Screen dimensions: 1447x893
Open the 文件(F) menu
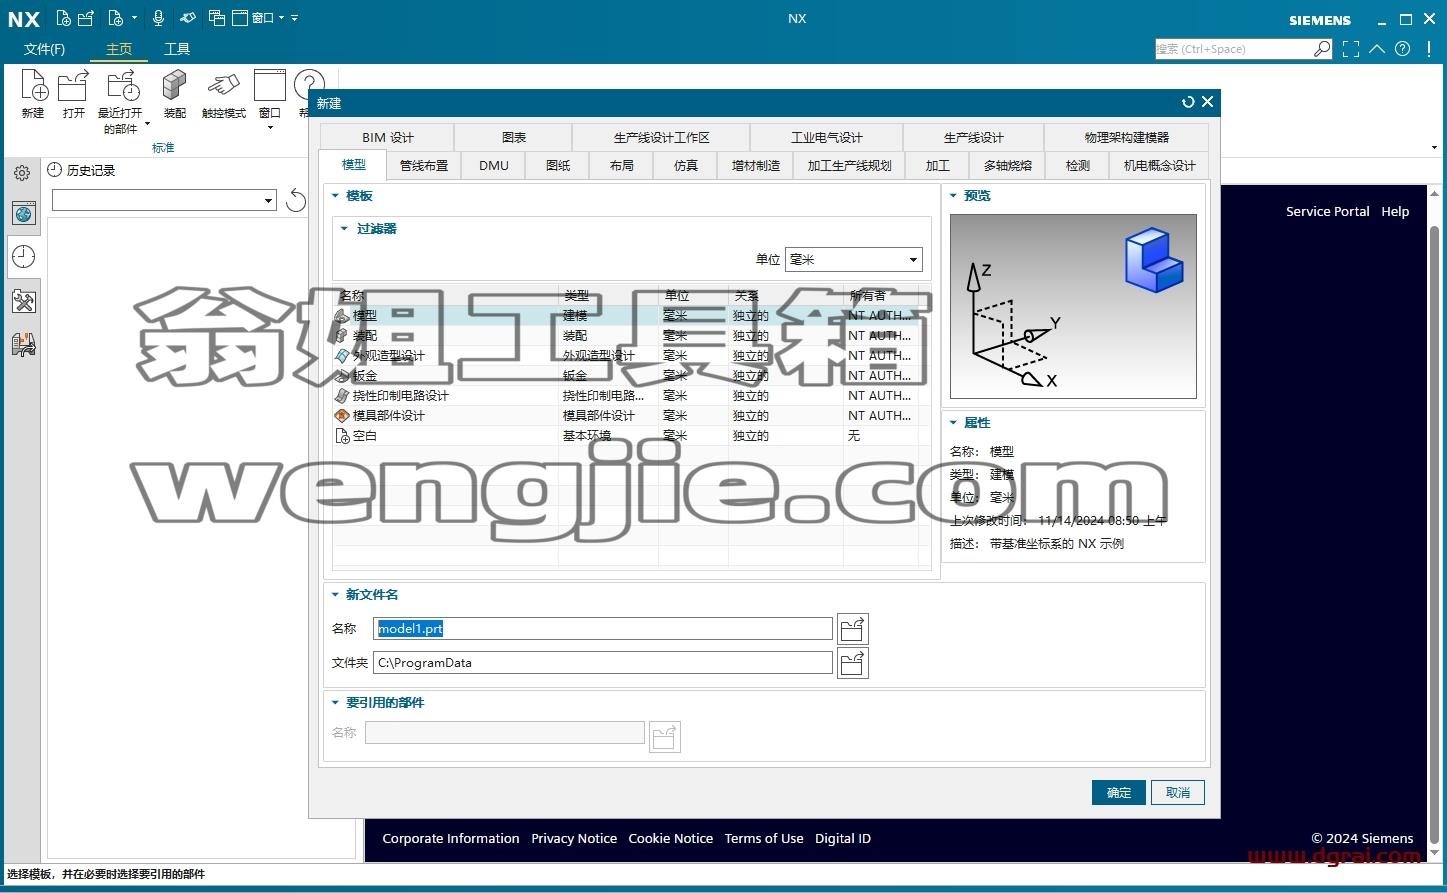(45, 49)
